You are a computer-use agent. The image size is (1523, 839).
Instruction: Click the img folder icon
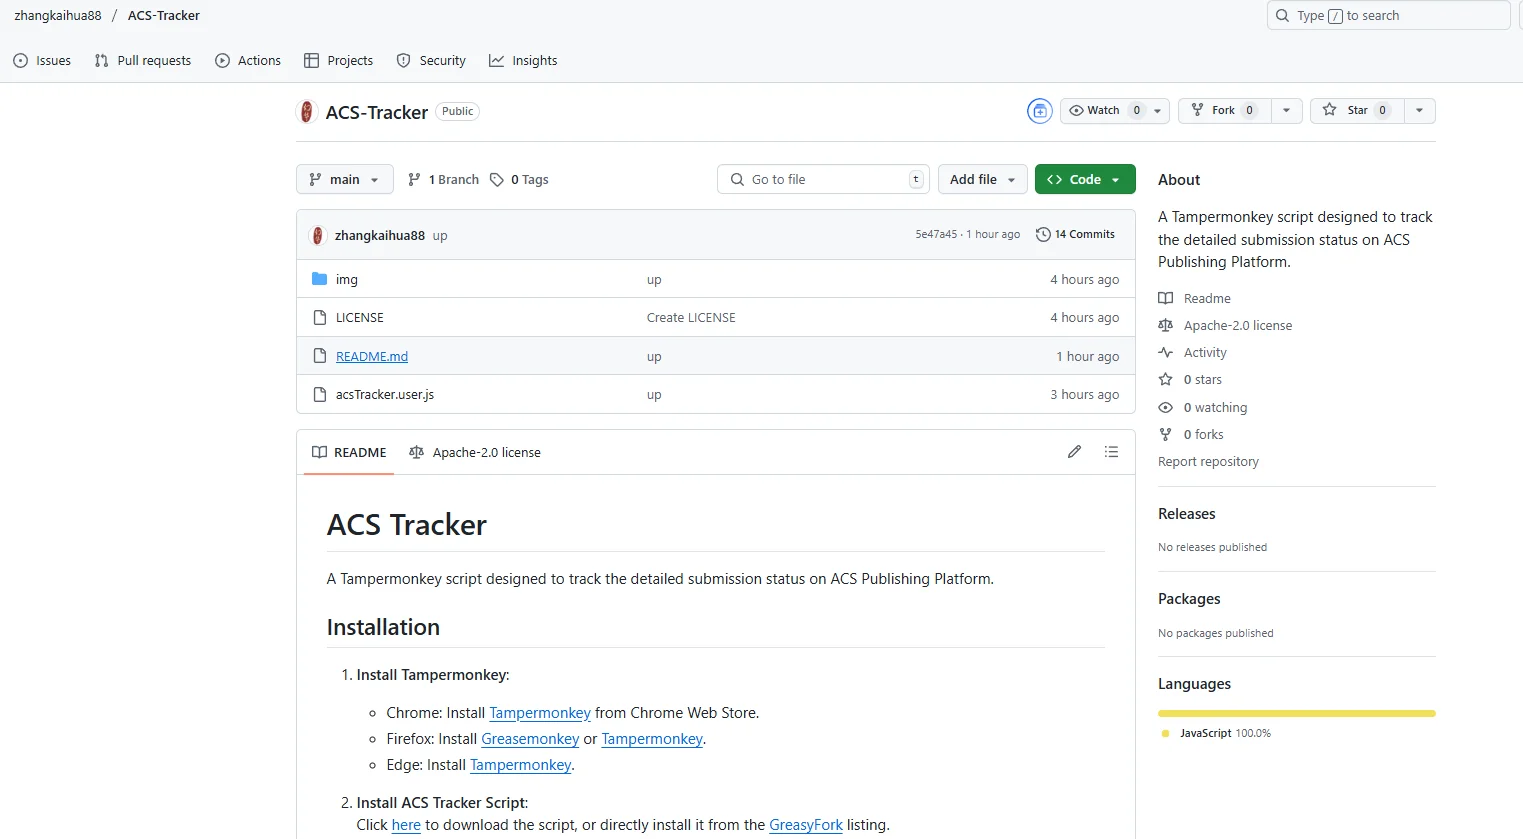pyautogui.click(x=320, y=279)
